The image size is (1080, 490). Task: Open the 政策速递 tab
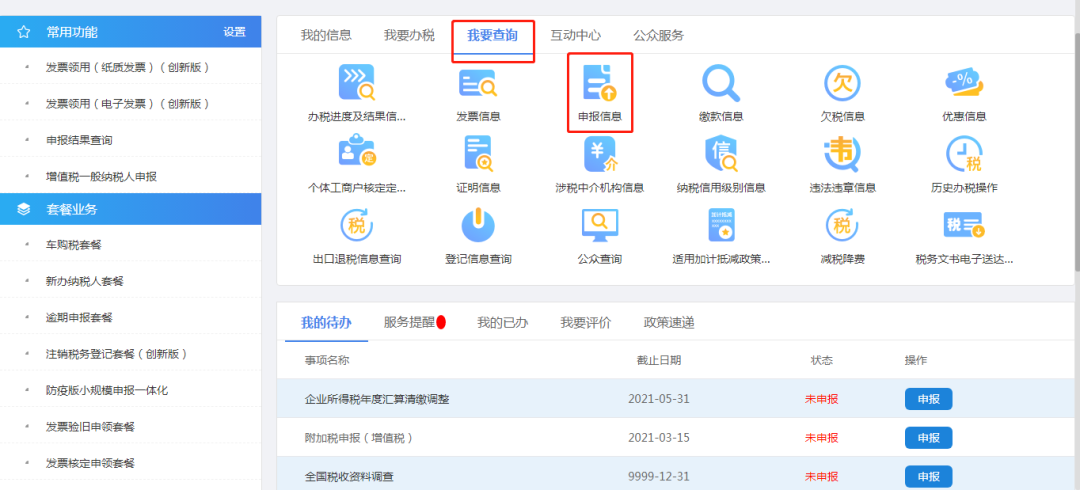click(669, 323)
